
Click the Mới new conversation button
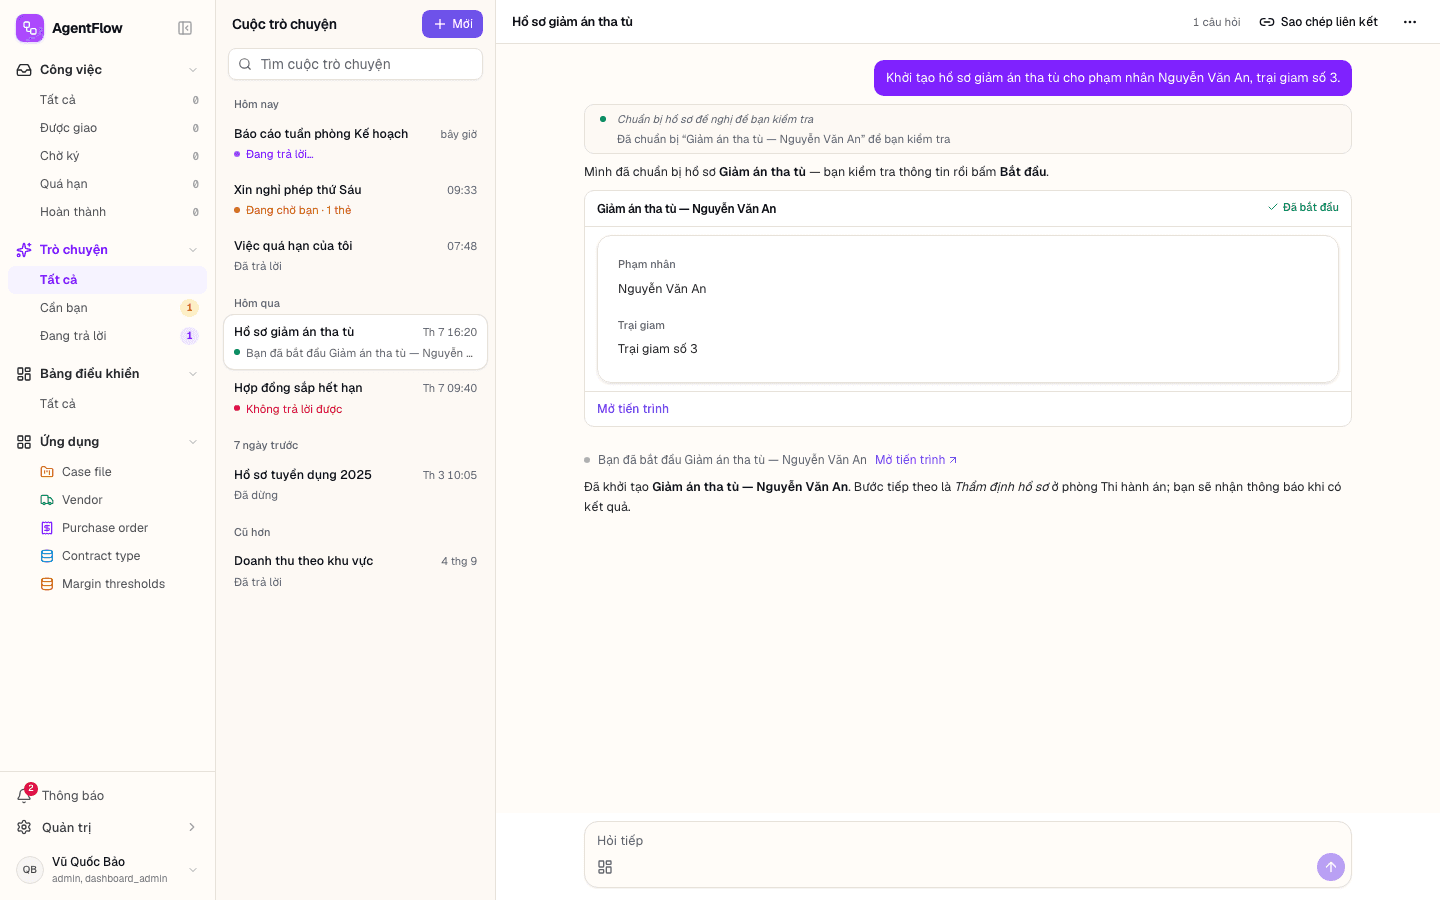click(x=452, y=24)
